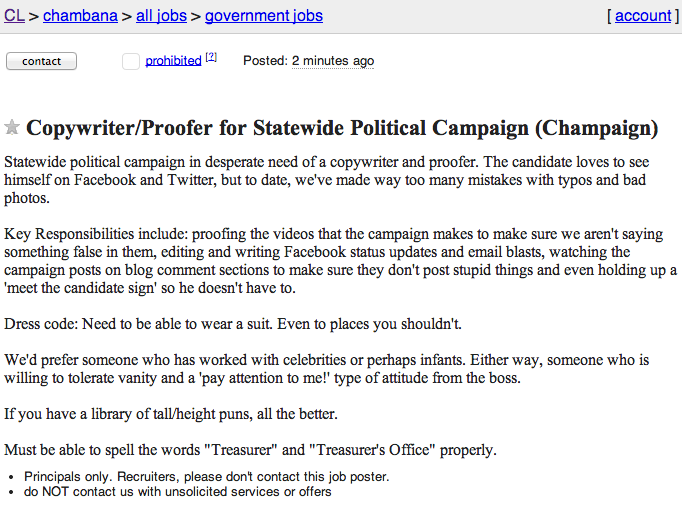
Task: Favorite this posting with the star icon
Action: click(x=12, y=127)
